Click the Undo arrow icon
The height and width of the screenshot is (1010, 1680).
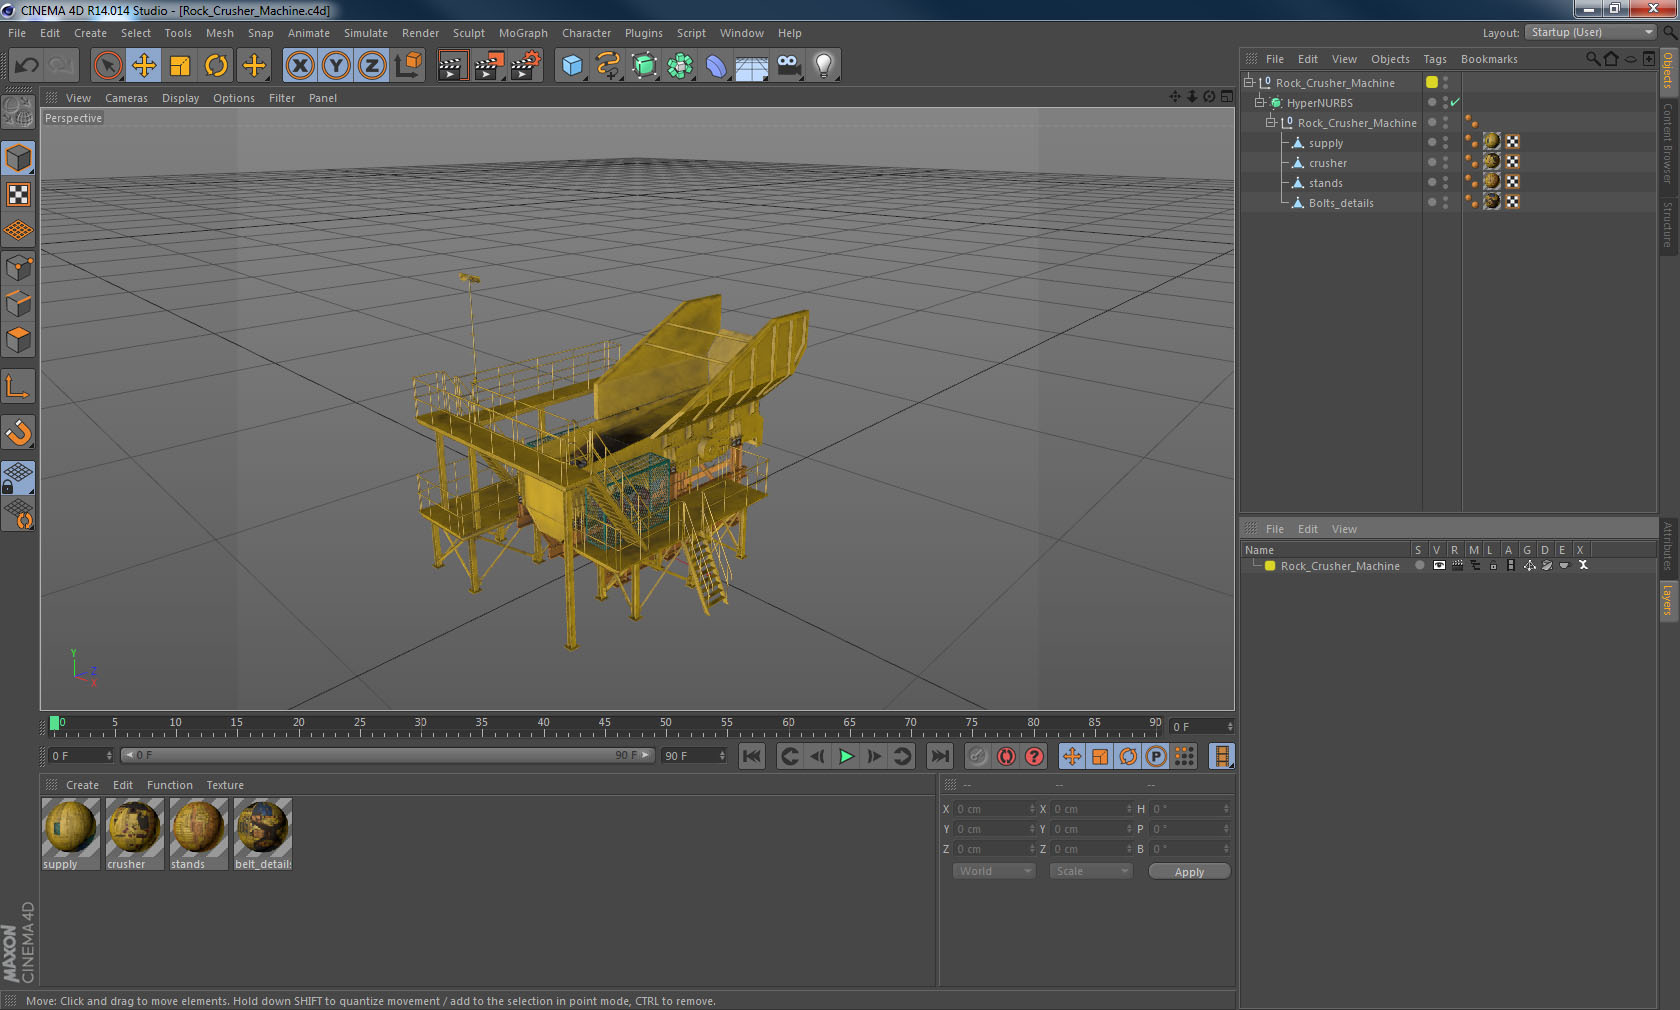click(x=26, y=66)
